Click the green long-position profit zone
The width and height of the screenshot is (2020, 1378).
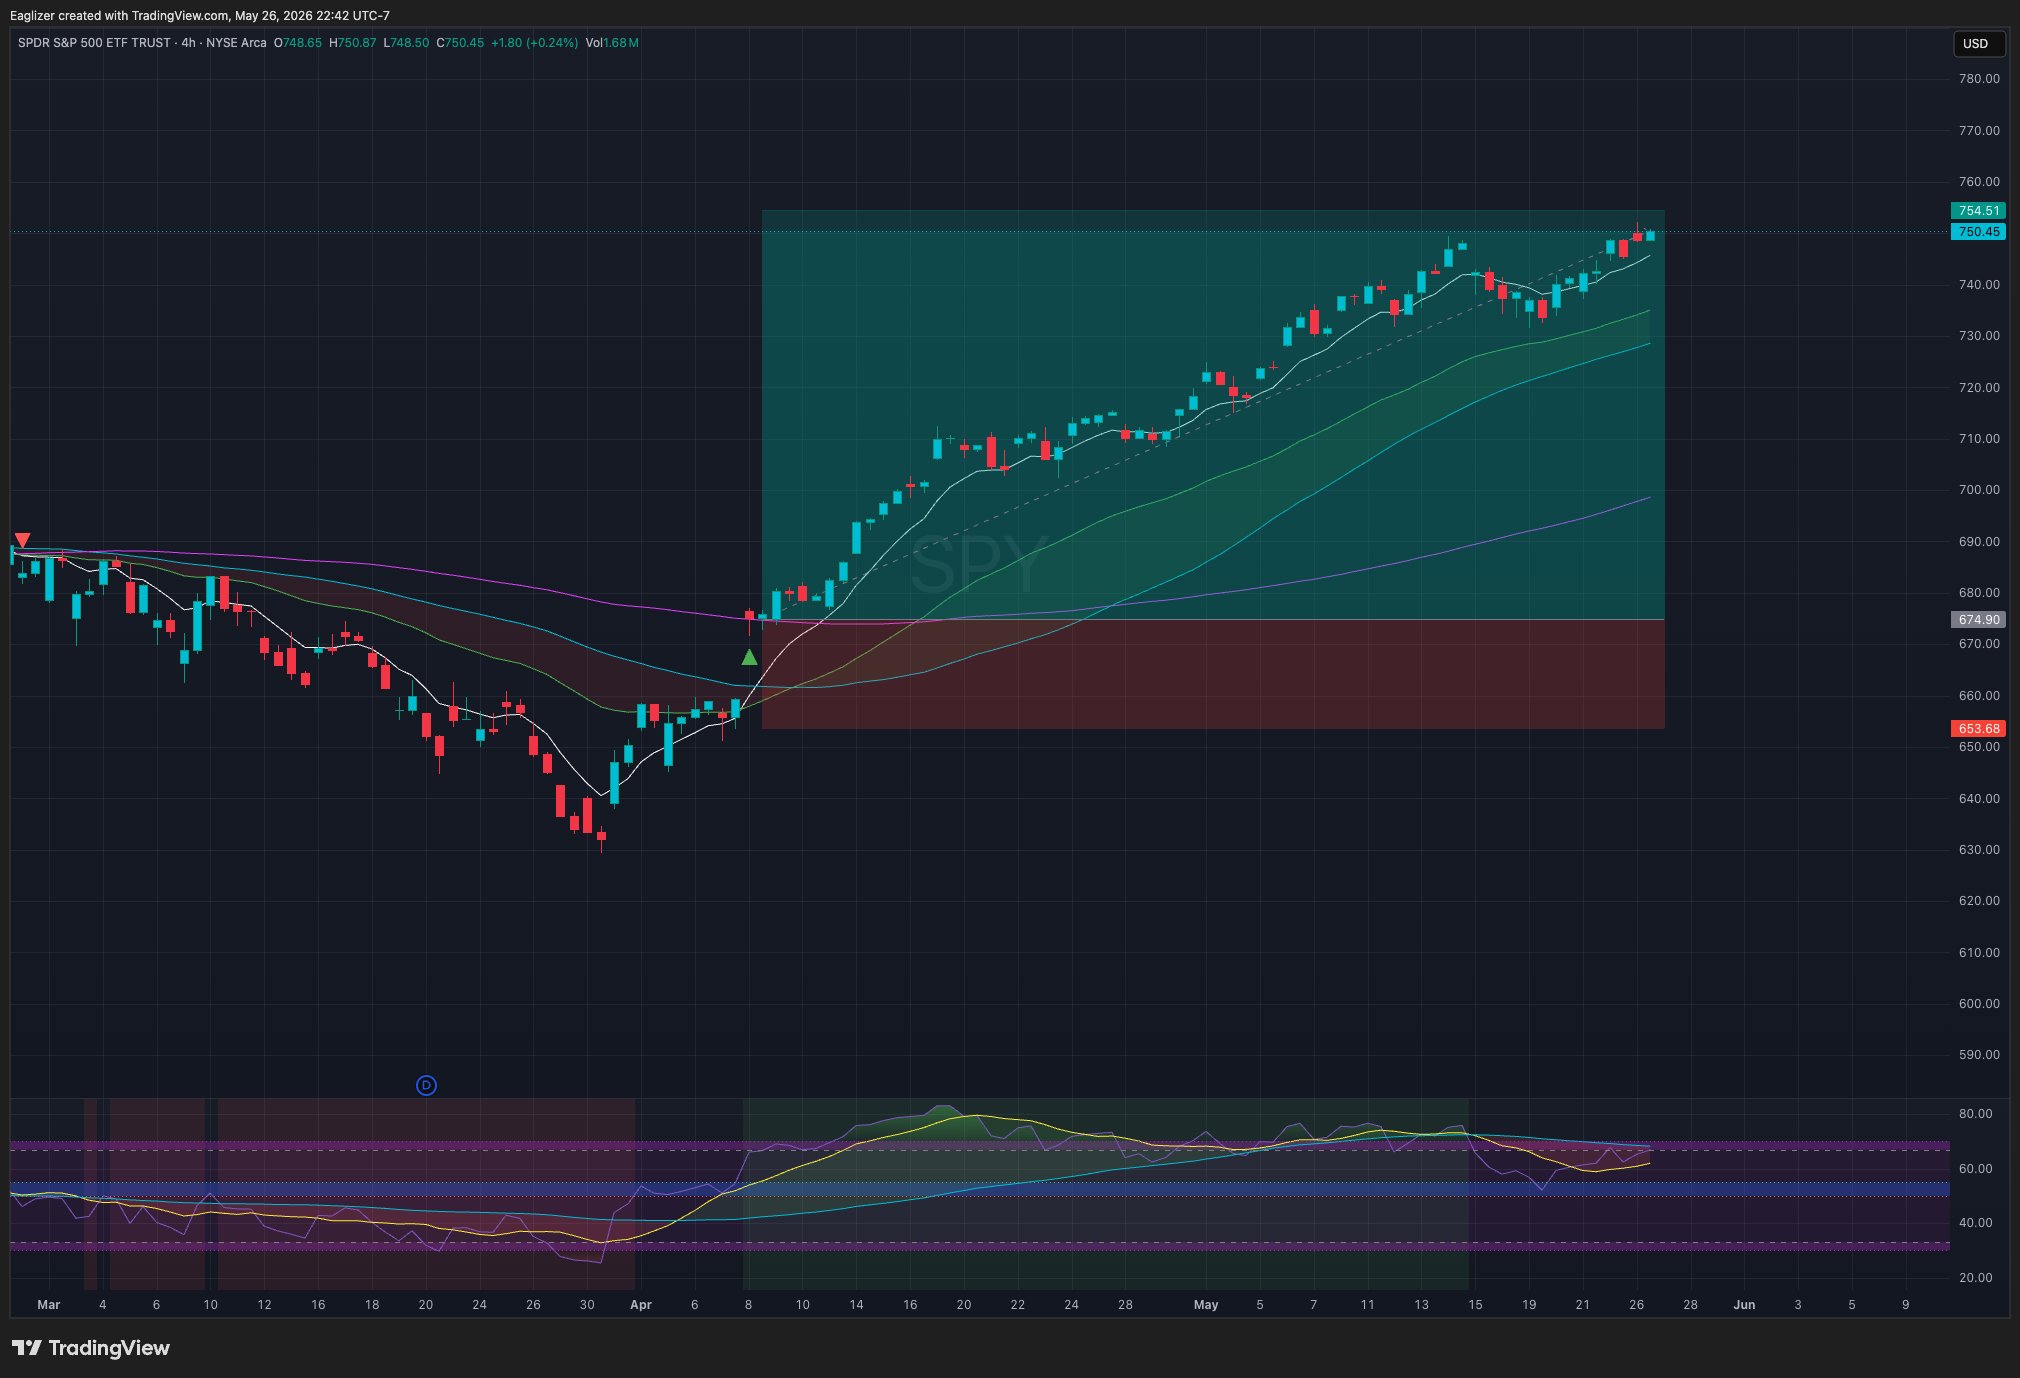point(1213,415)
